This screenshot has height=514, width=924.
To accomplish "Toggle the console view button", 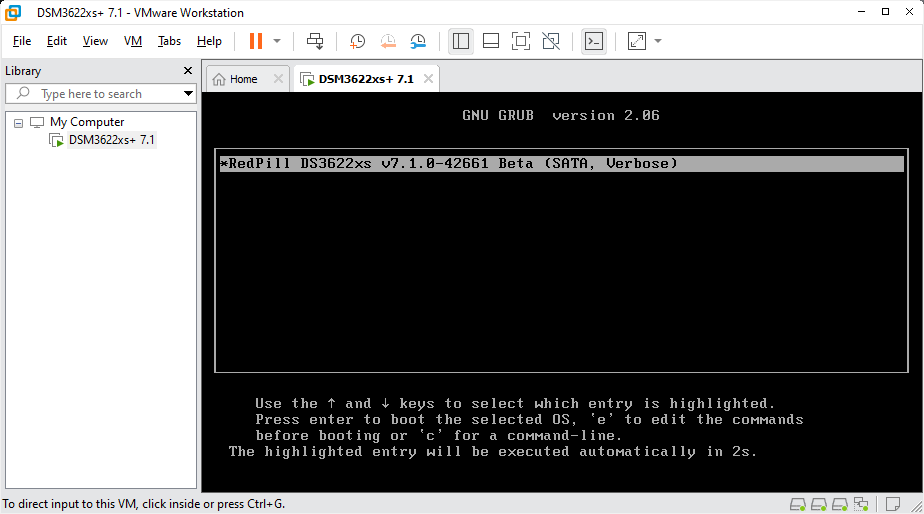I will 594,41.
